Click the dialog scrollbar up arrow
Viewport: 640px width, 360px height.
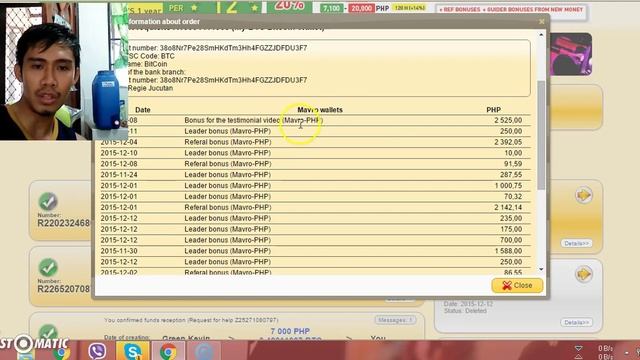541,35
